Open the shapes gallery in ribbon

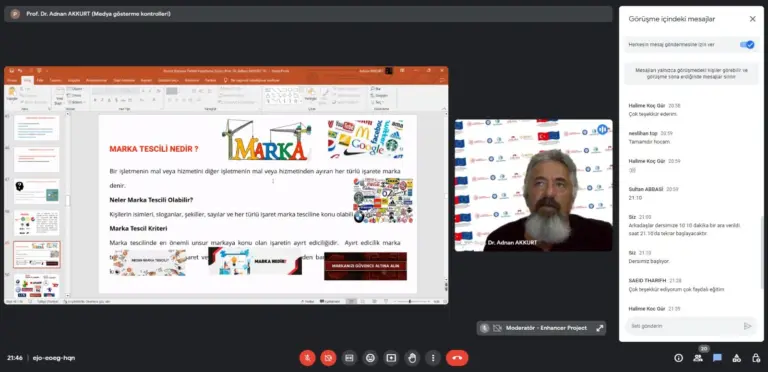pos(284,96)
